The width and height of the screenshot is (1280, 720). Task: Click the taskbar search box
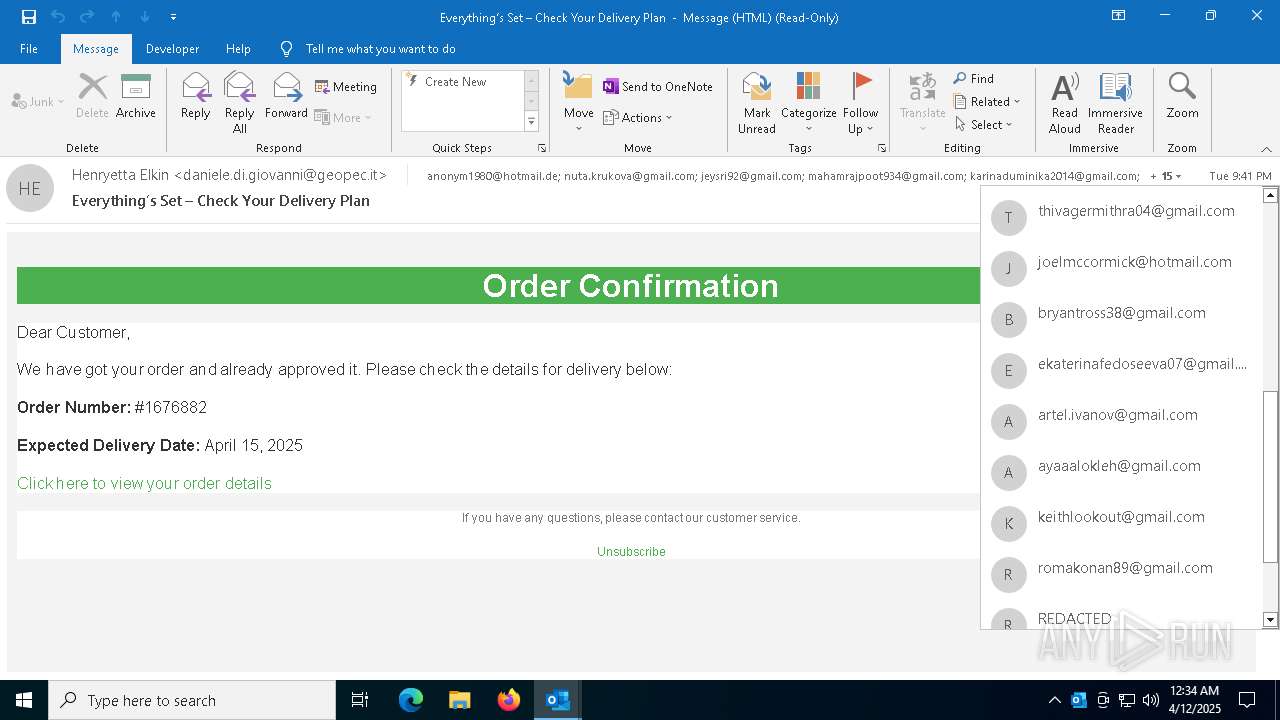coord(192,700)
